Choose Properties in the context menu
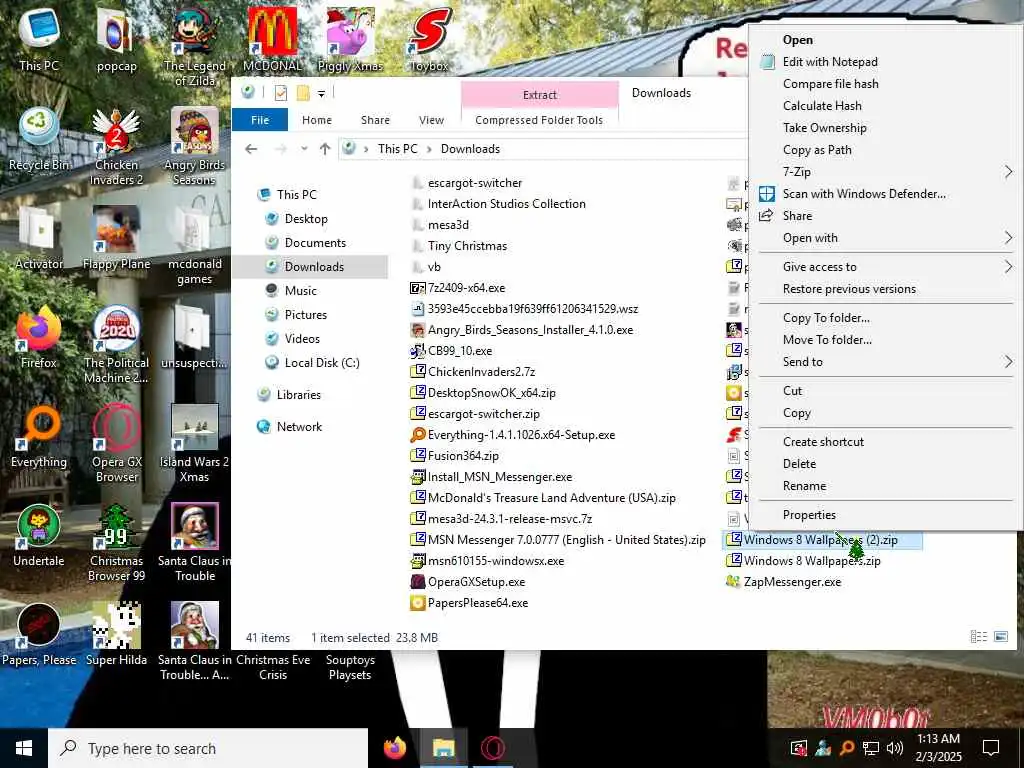Viewport: 1024px width, 768px height. [x=885, y=515]
